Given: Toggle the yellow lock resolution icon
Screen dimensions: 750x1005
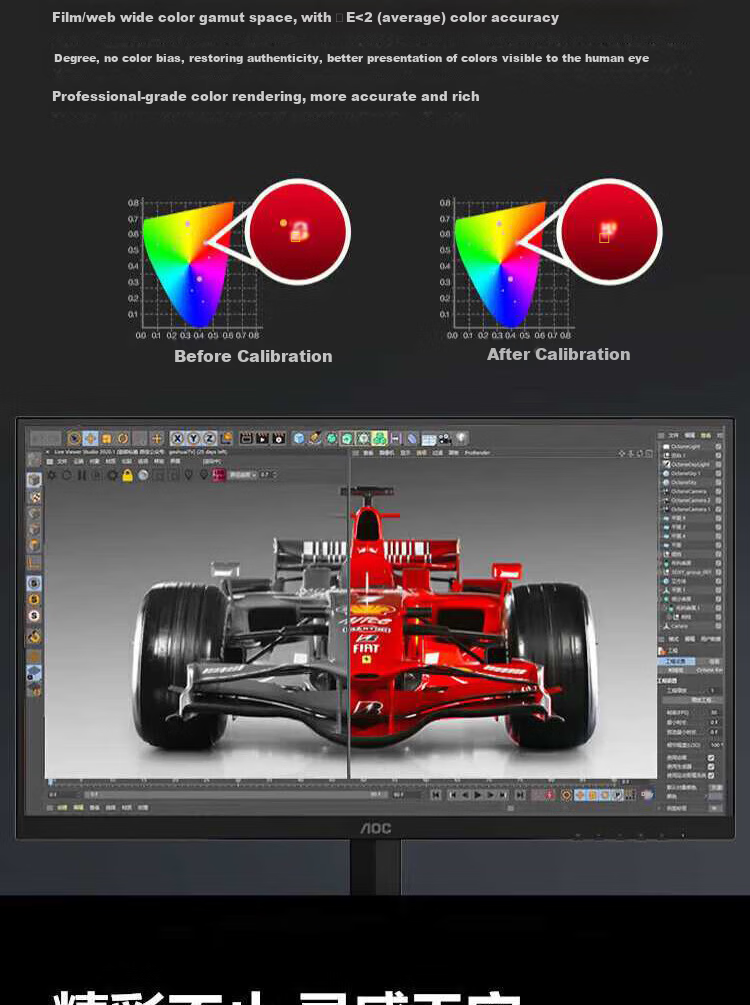Looking at the screenshot, I should 127,475.
